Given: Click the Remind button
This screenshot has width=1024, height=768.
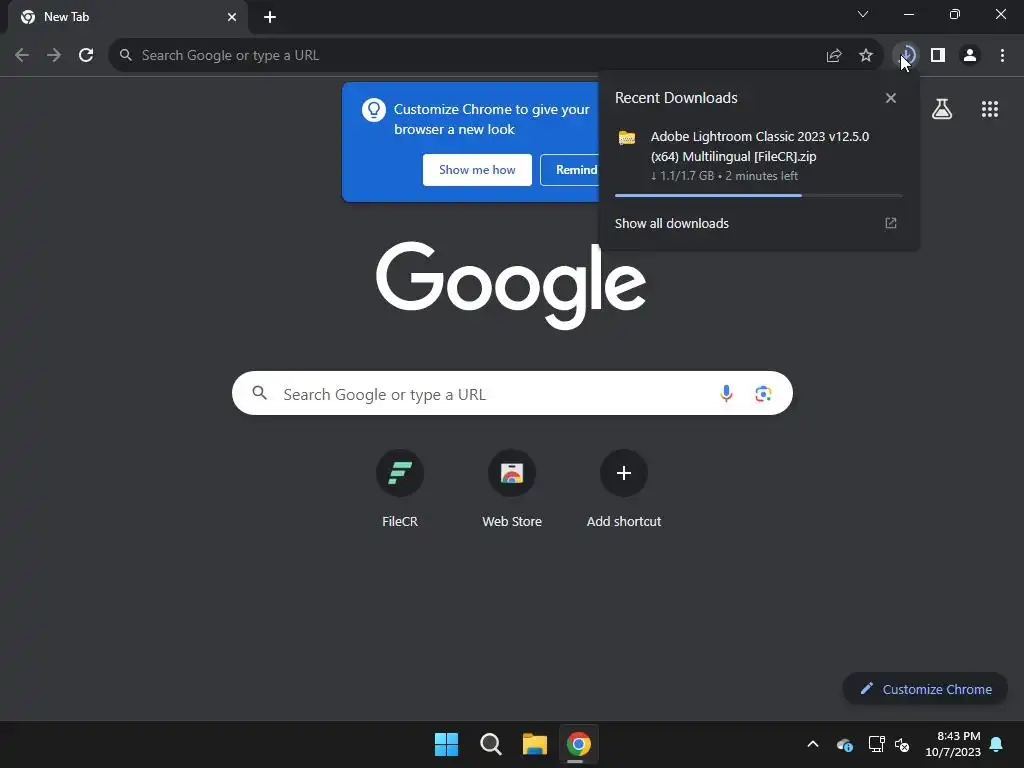Looking at the screenshot, I should 569,170.
